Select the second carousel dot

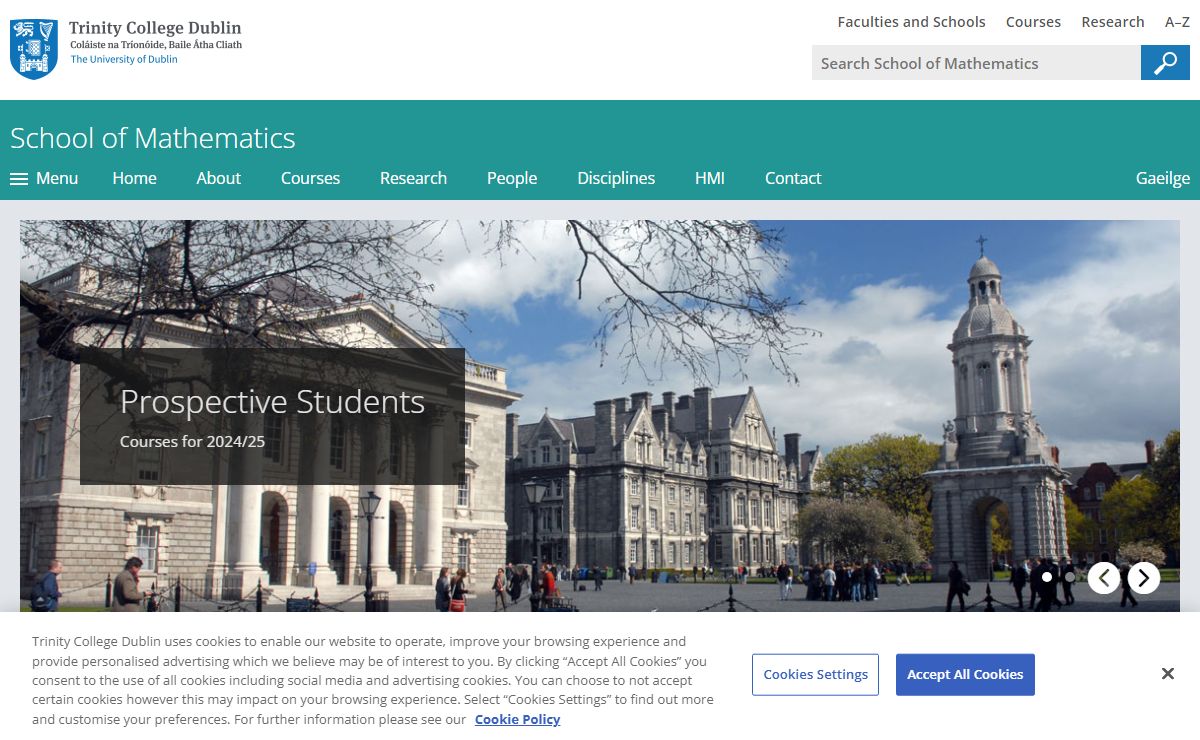1070,577
